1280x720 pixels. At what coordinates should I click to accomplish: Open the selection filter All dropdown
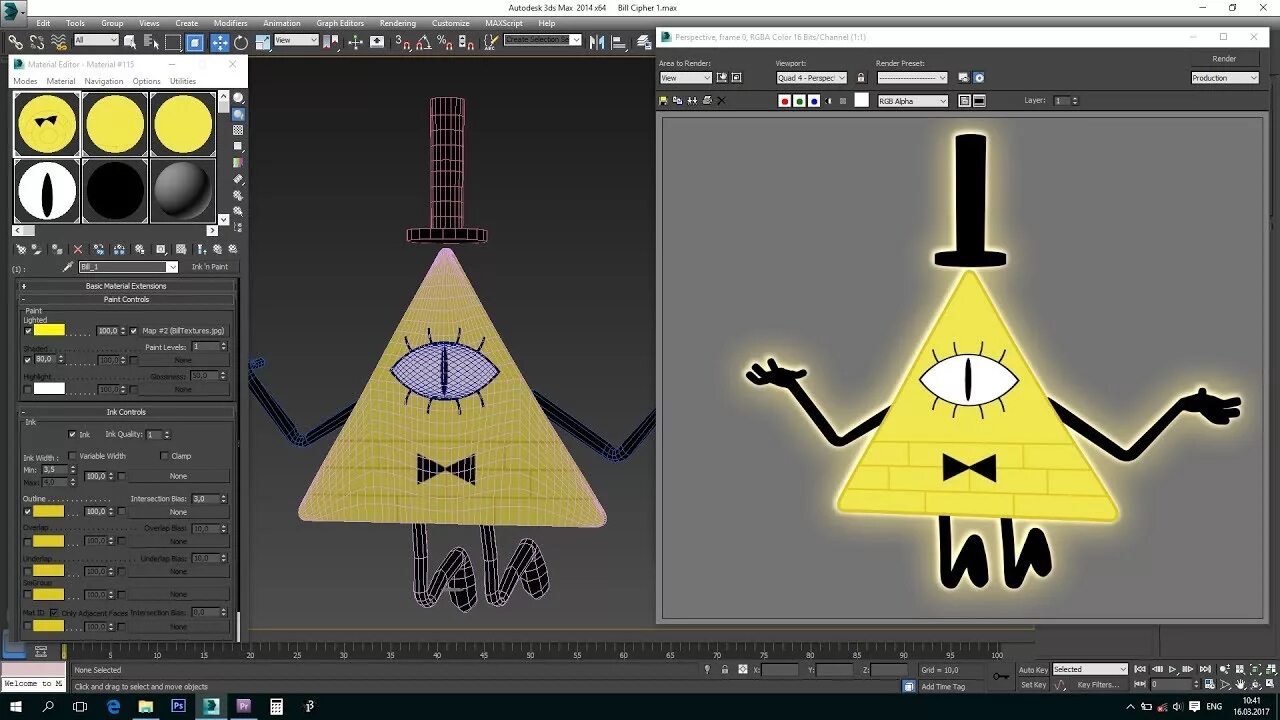[x=96, y=40]
